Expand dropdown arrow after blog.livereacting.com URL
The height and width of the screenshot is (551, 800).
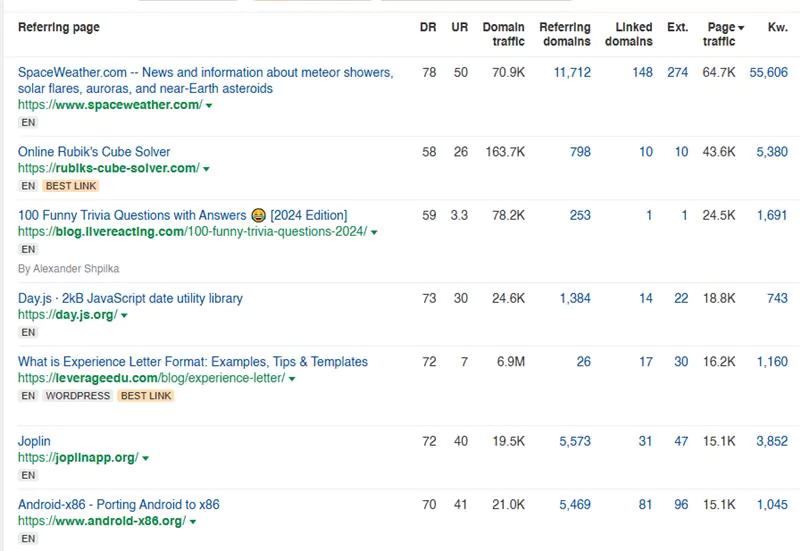374,232
